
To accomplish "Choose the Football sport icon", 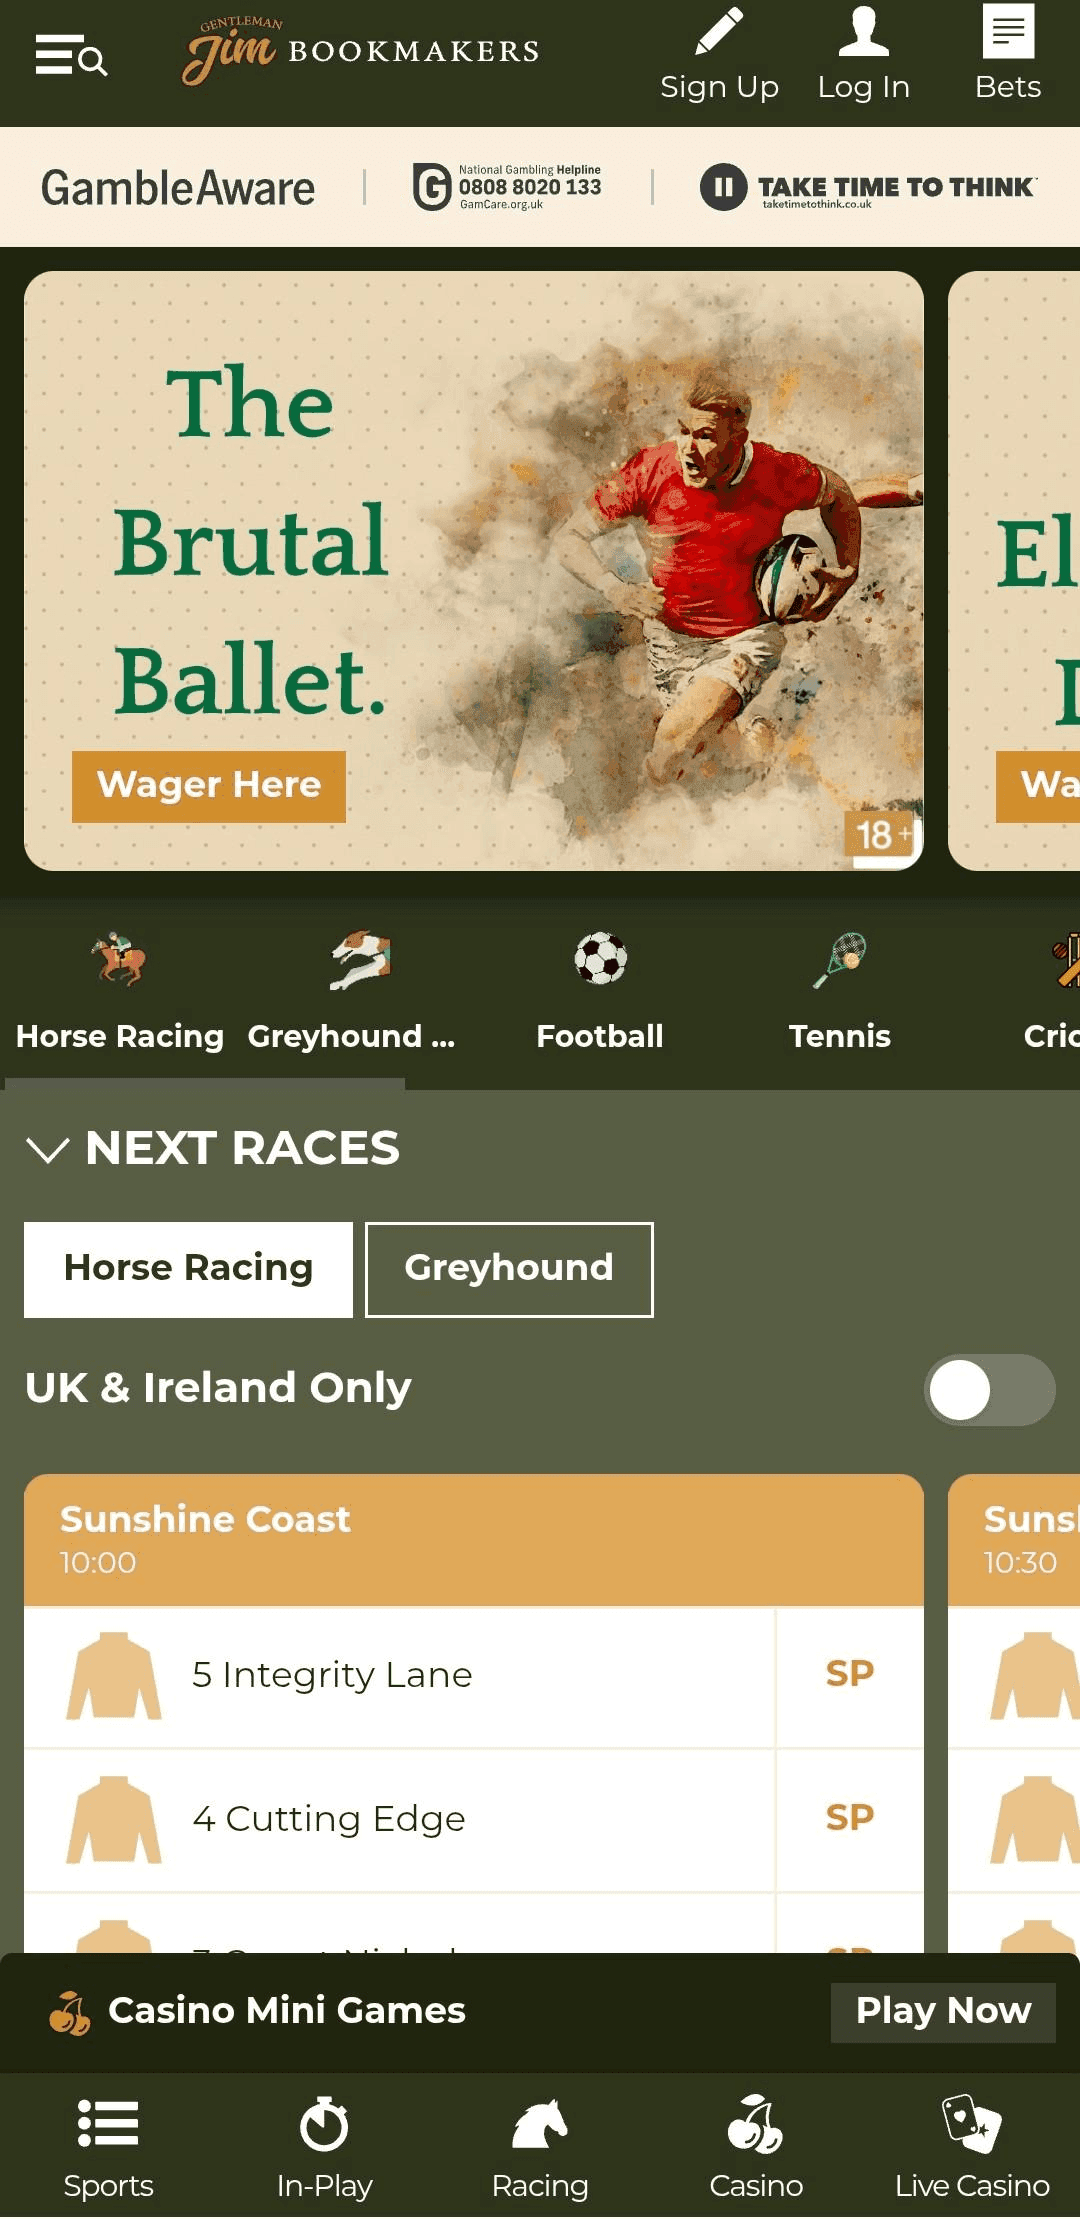I will point(600,958).
